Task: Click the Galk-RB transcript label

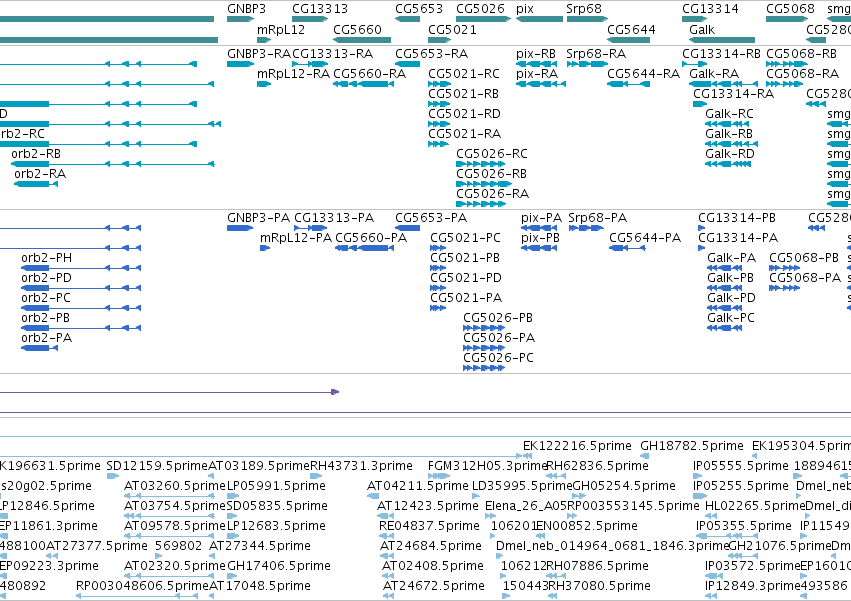Action: pyautogui.click(x=729, y=134)
